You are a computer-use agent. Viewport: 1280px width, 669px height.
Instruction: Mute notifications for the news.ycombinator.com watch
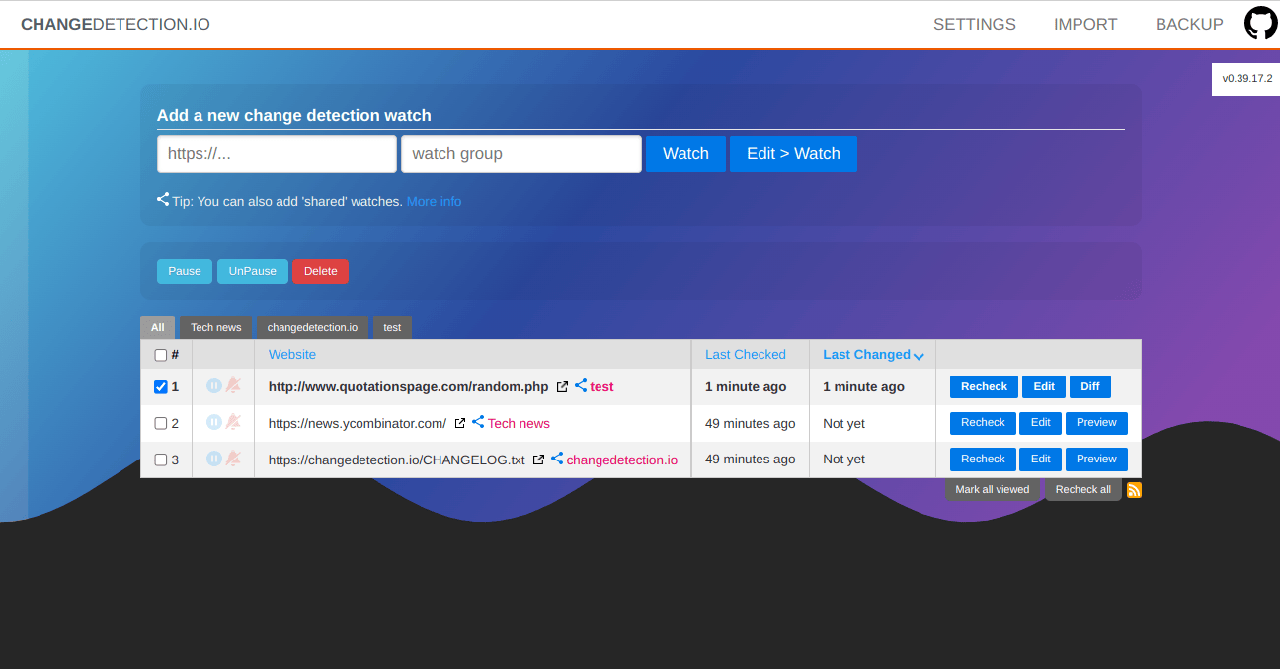point(233,422)
